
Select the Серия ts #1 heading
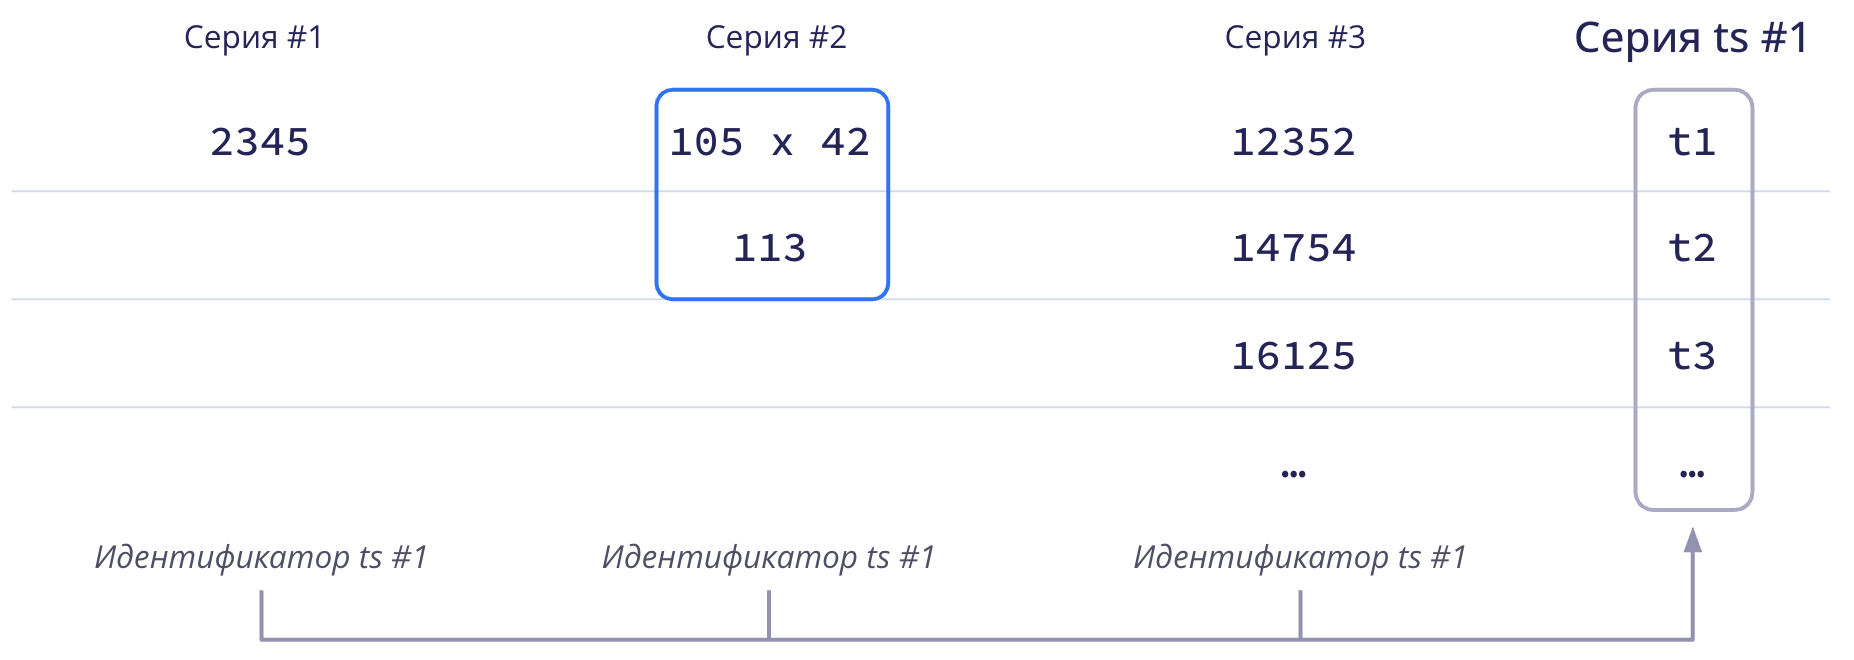click(x=1691, y=38)
